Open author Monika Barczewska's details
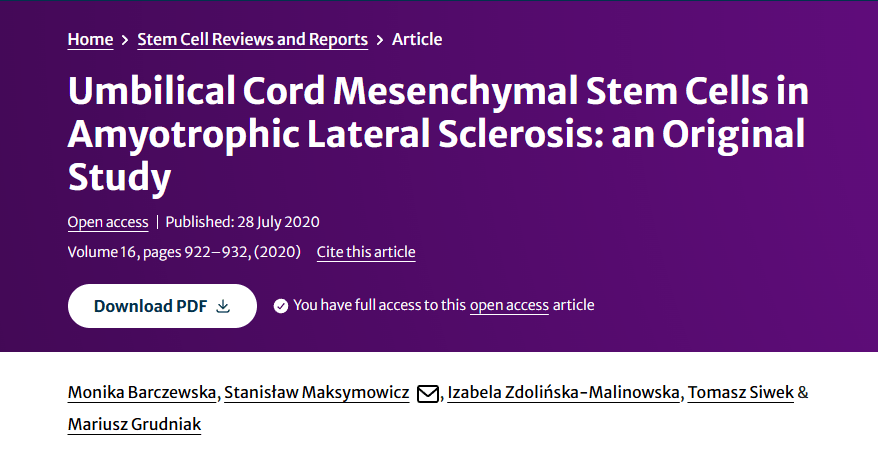Screen dimensions: 878x460 (x=140, y=392)
